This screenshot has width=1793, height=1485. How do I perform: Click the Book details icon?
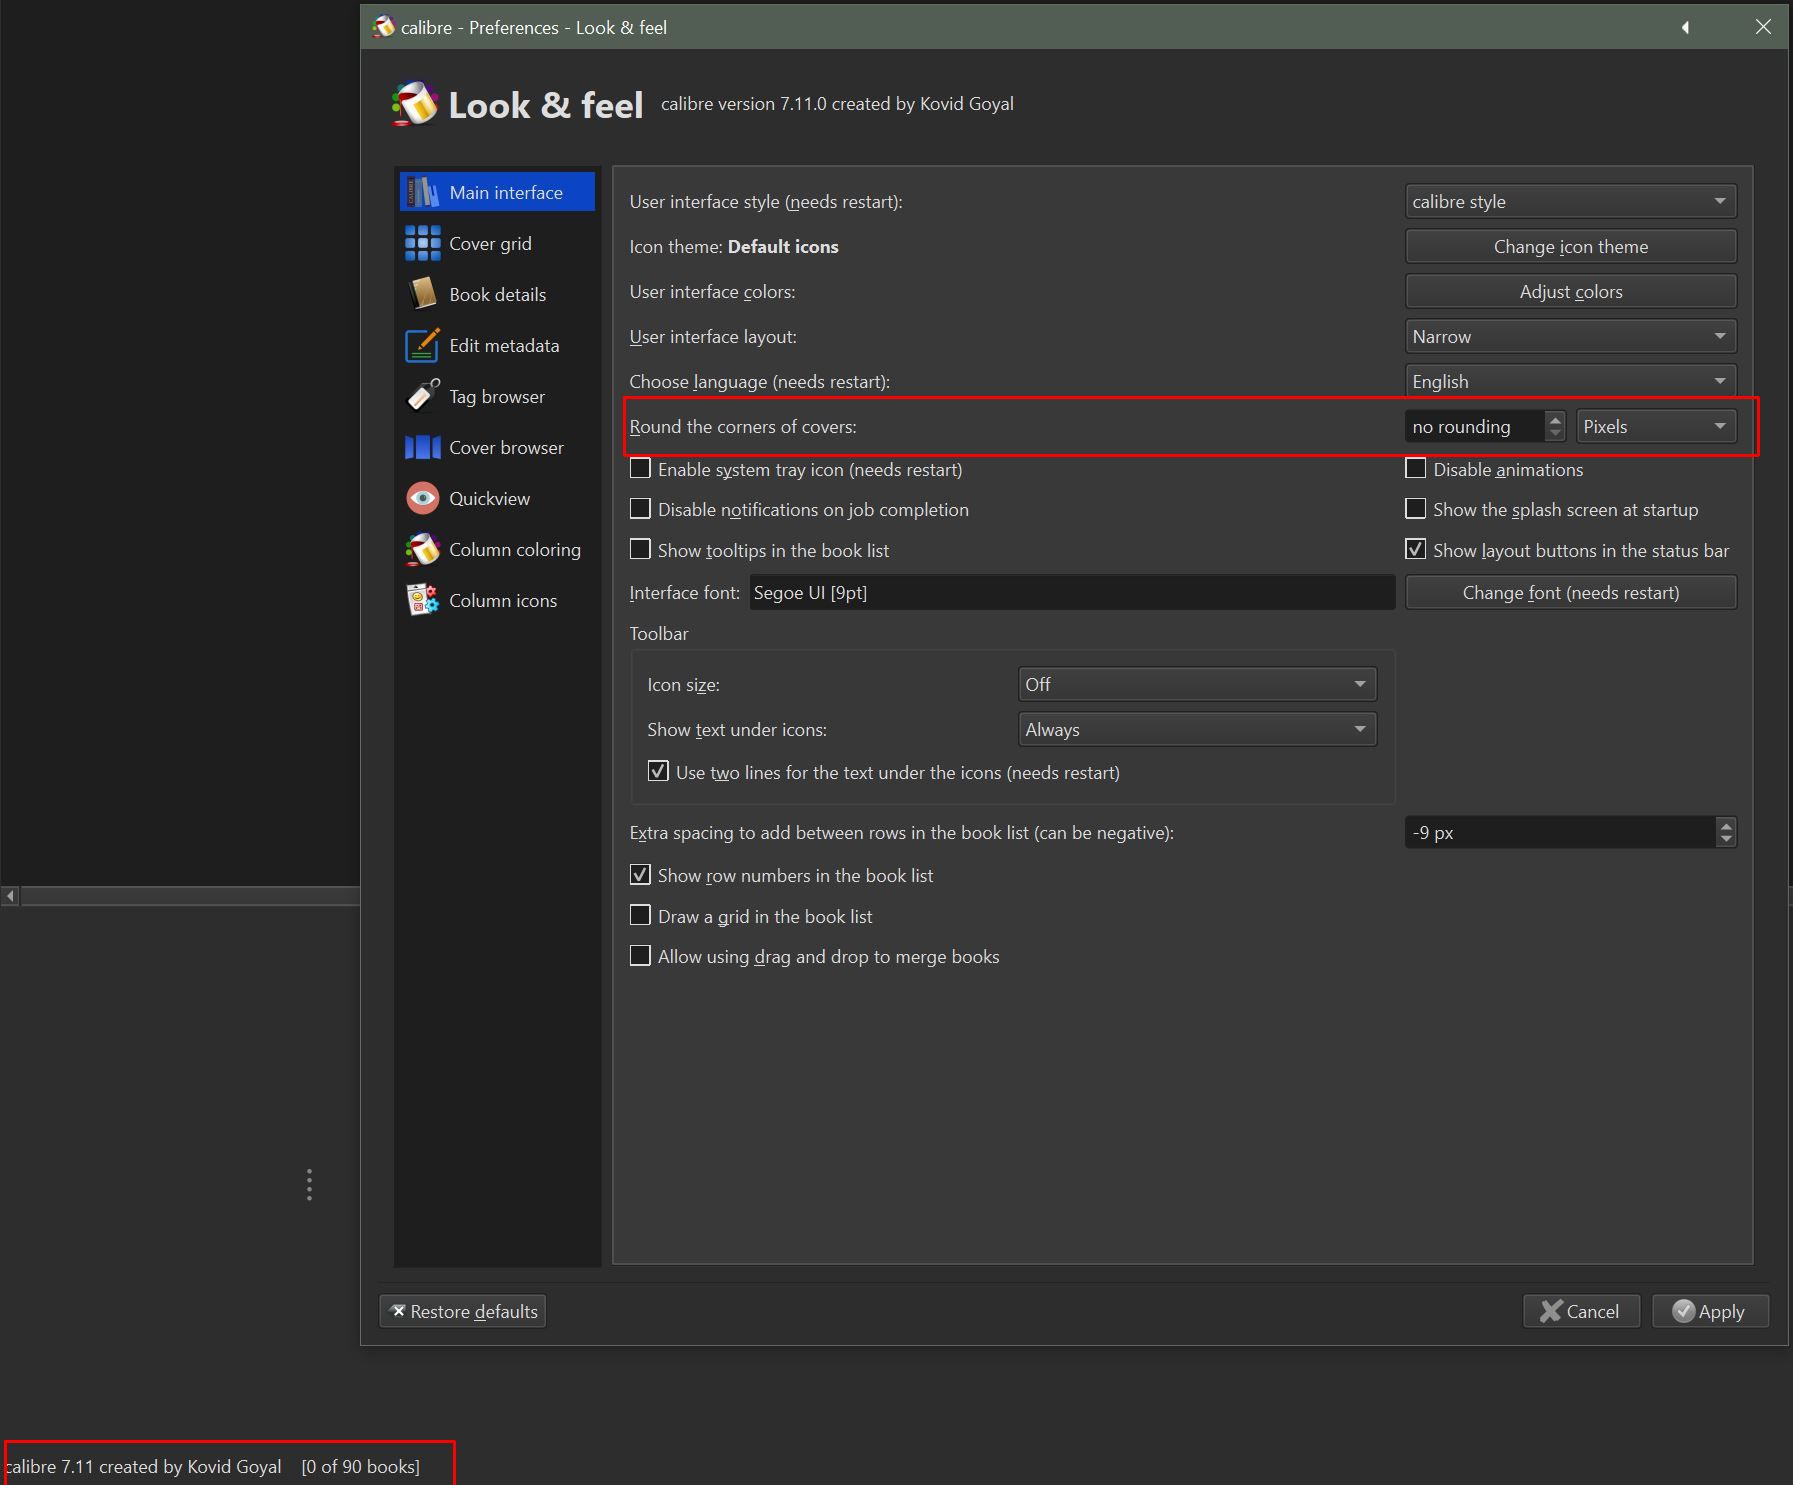click(x=422, y=294)
